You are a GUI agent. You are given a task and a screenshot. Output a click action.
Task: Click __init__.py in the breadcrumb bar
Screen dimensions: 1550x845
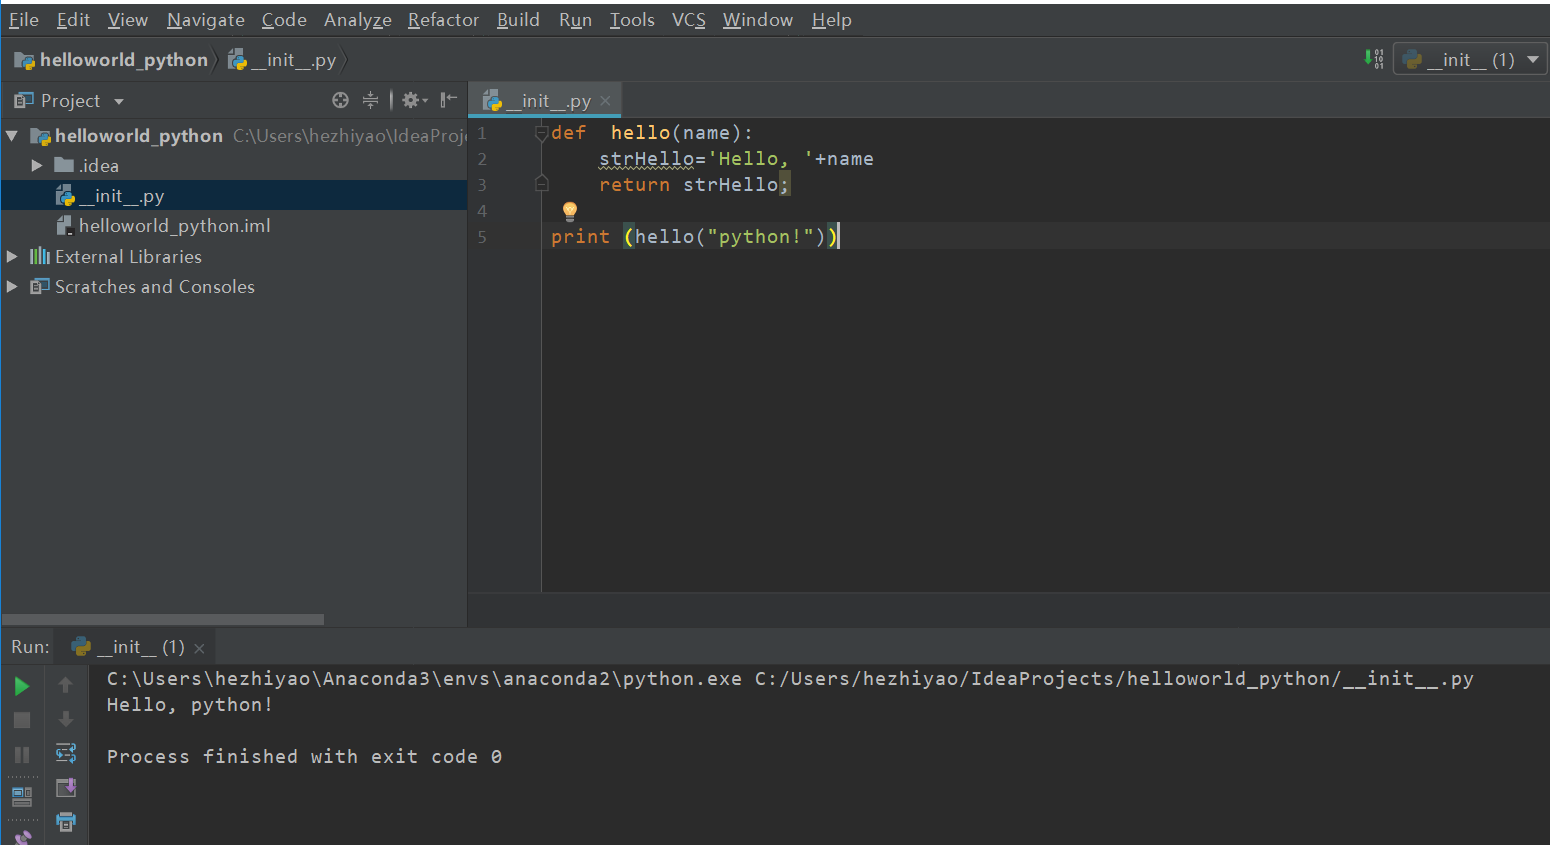click(282, 60)
